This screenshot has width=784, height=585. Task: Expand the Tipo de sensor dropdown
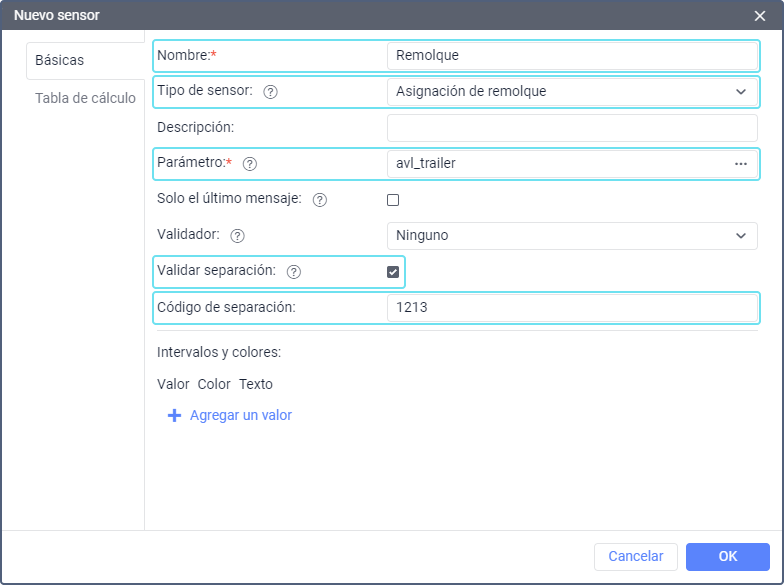pyautogui.click(x=572, y=92)
